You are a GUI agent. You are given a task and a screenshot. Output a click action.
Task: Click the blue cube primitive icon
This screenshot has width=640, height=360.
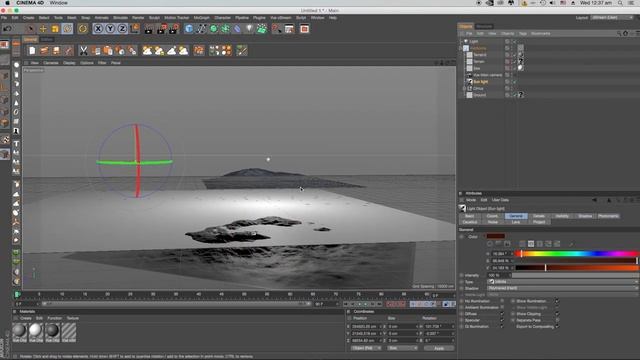pyautogui.click(x=189, y=29)
